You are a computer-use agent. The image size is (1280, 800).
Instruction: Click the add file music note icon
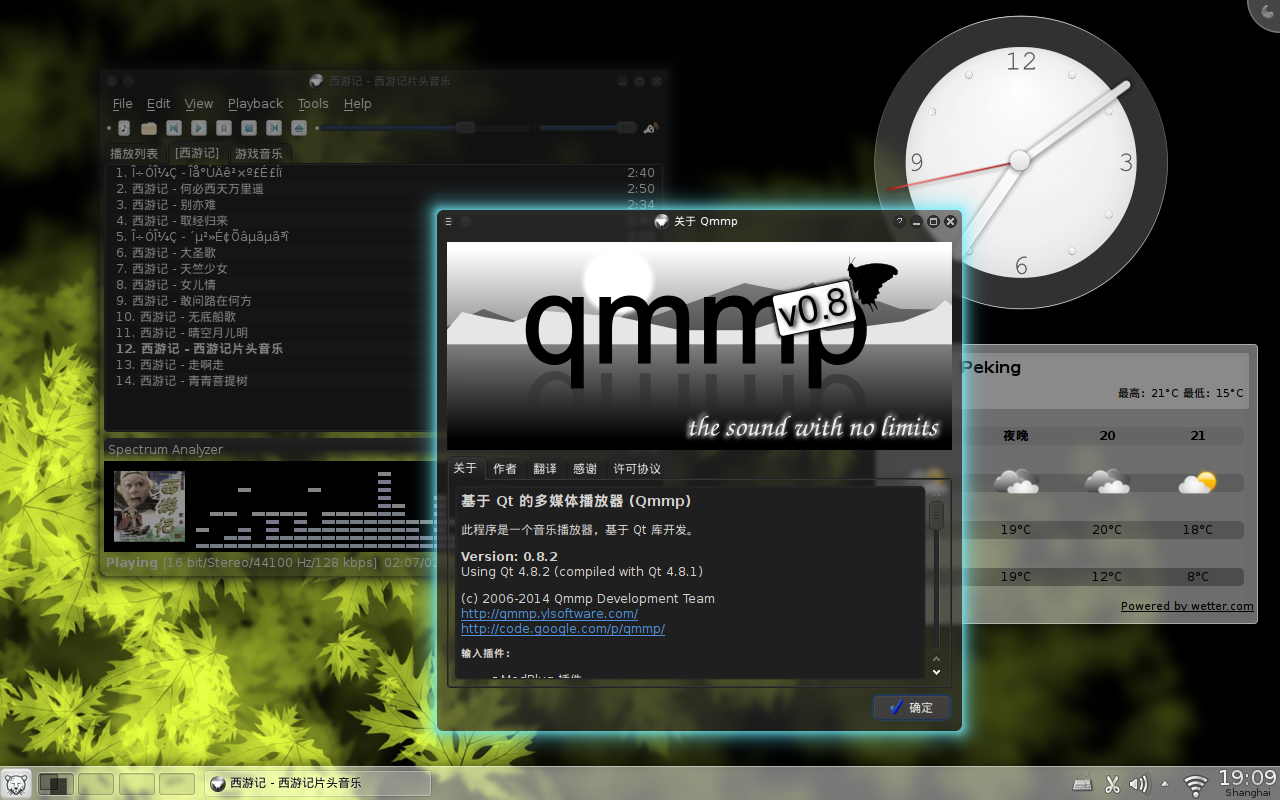click(x=124, y=128)
